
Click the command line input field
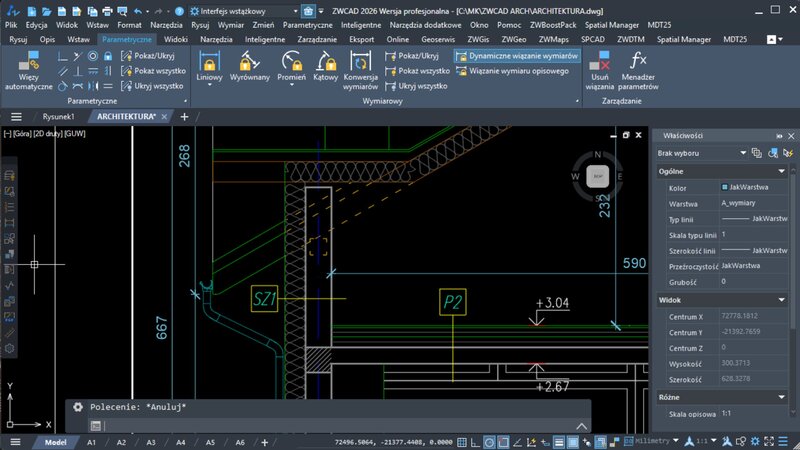coord(339,426)
